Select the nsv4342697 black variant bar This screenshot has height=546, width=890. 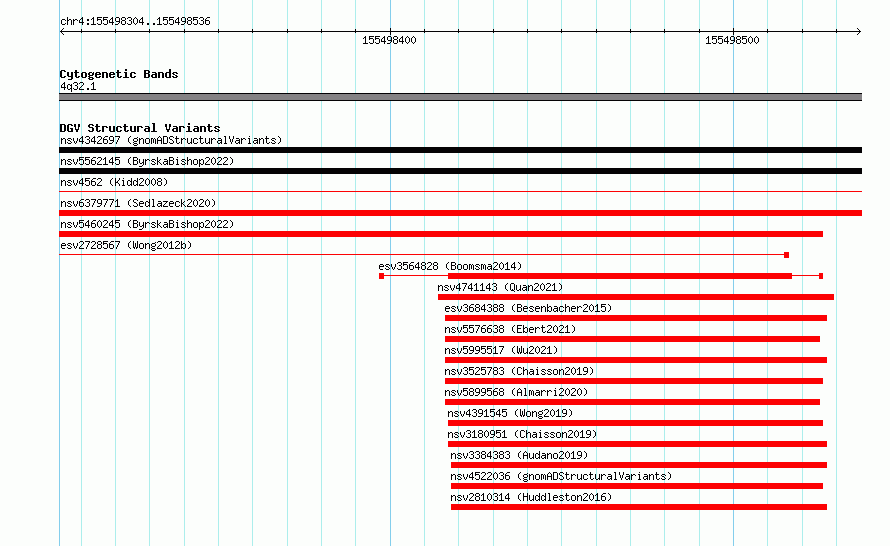tap(460, 150)
